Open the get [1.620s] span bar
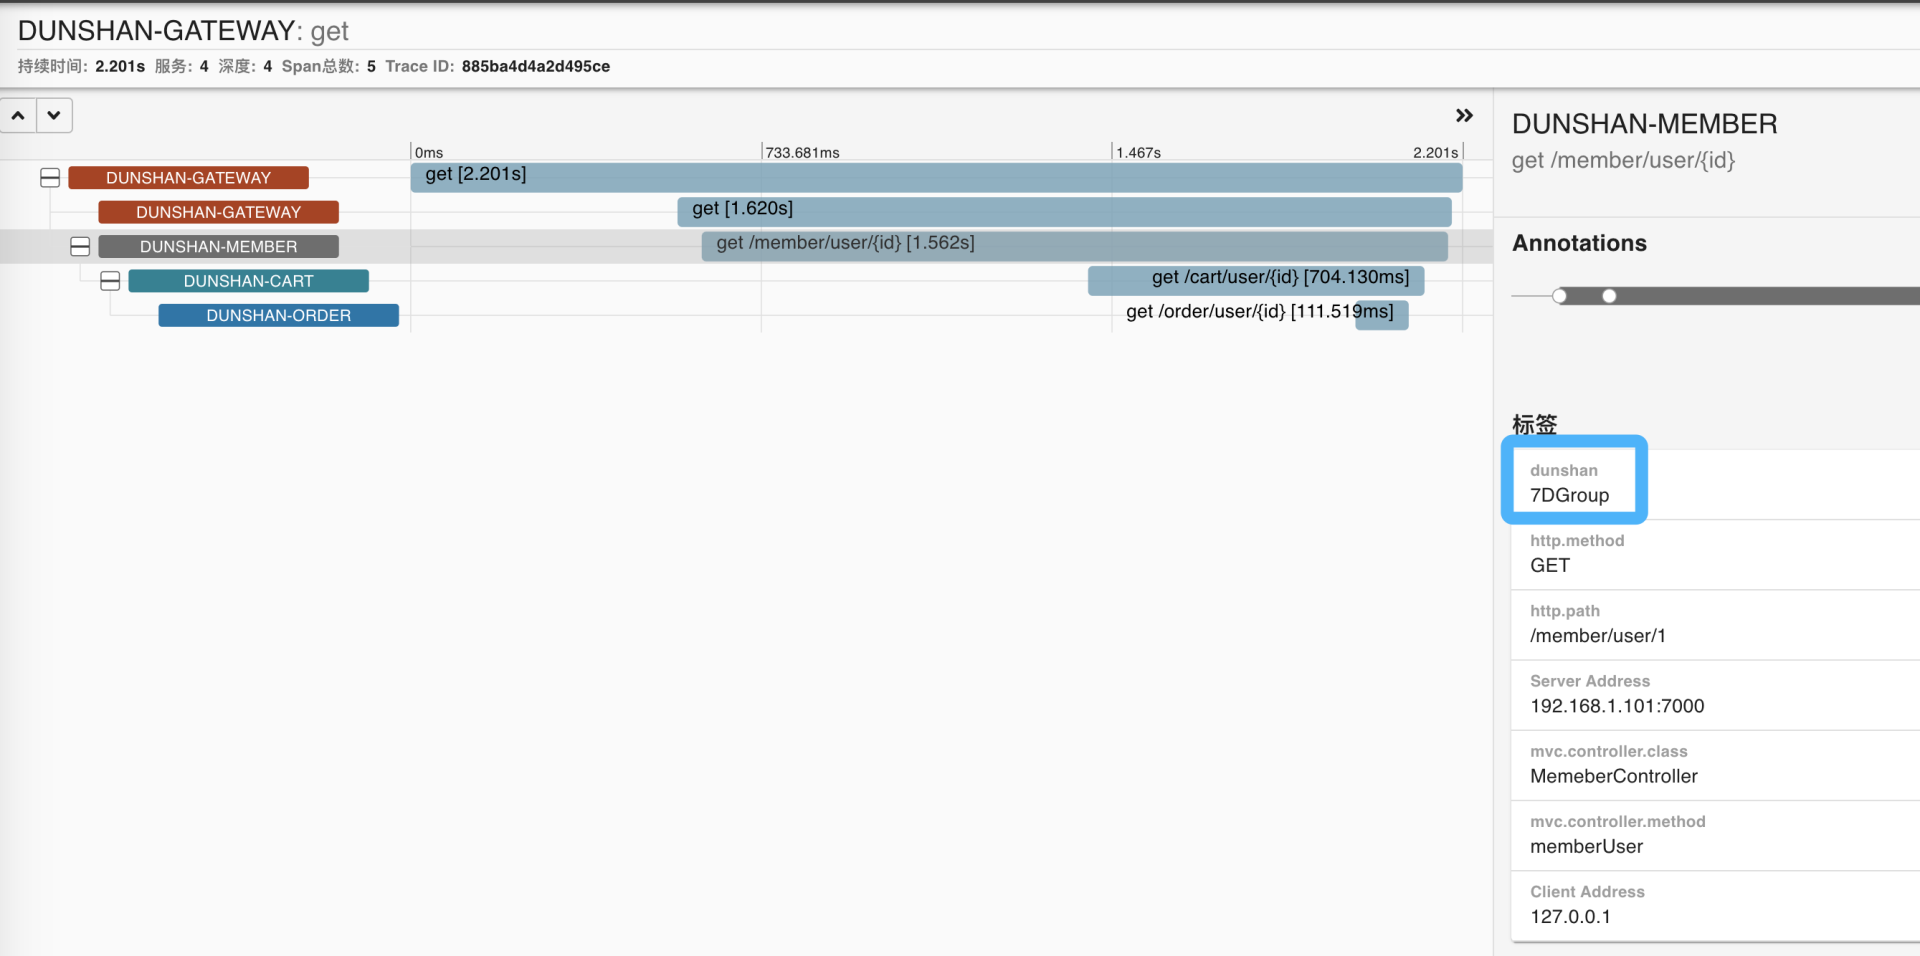 coord(1064,211)
